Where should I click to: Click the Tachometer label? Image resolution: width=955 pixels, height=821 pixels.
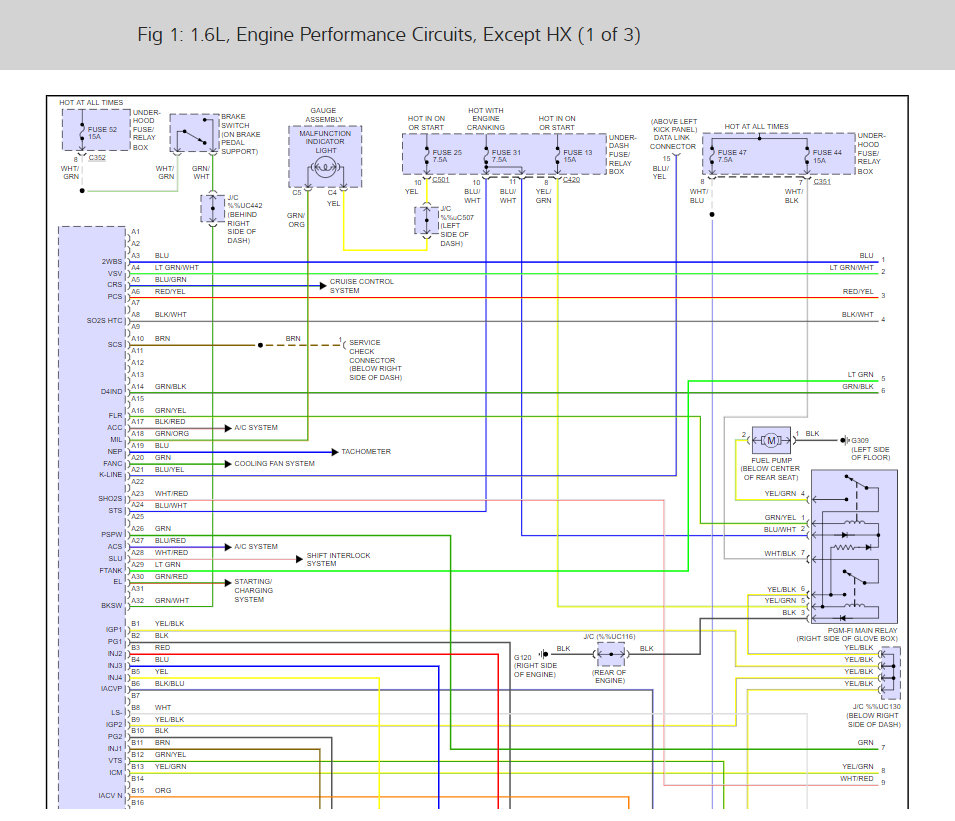[366, 452]
